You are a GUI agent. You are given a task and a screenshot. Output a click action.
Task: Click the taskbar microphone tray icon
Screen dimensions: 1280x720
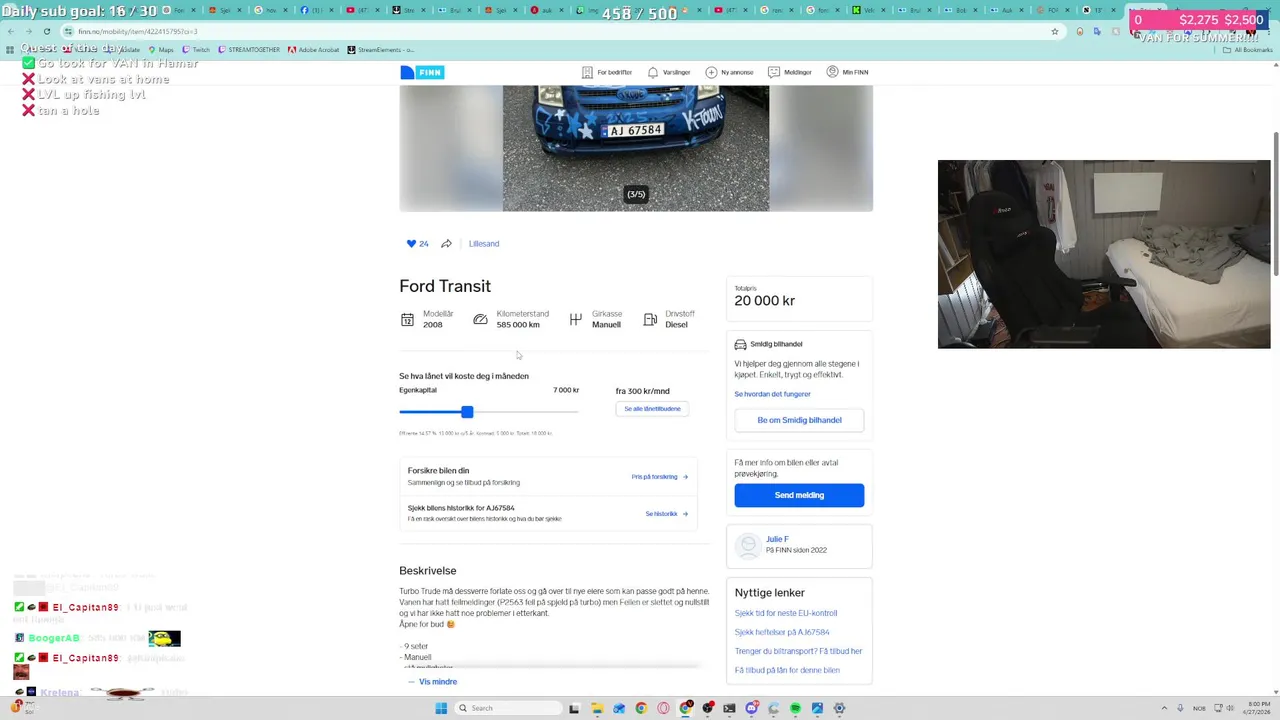[1181, 708]
